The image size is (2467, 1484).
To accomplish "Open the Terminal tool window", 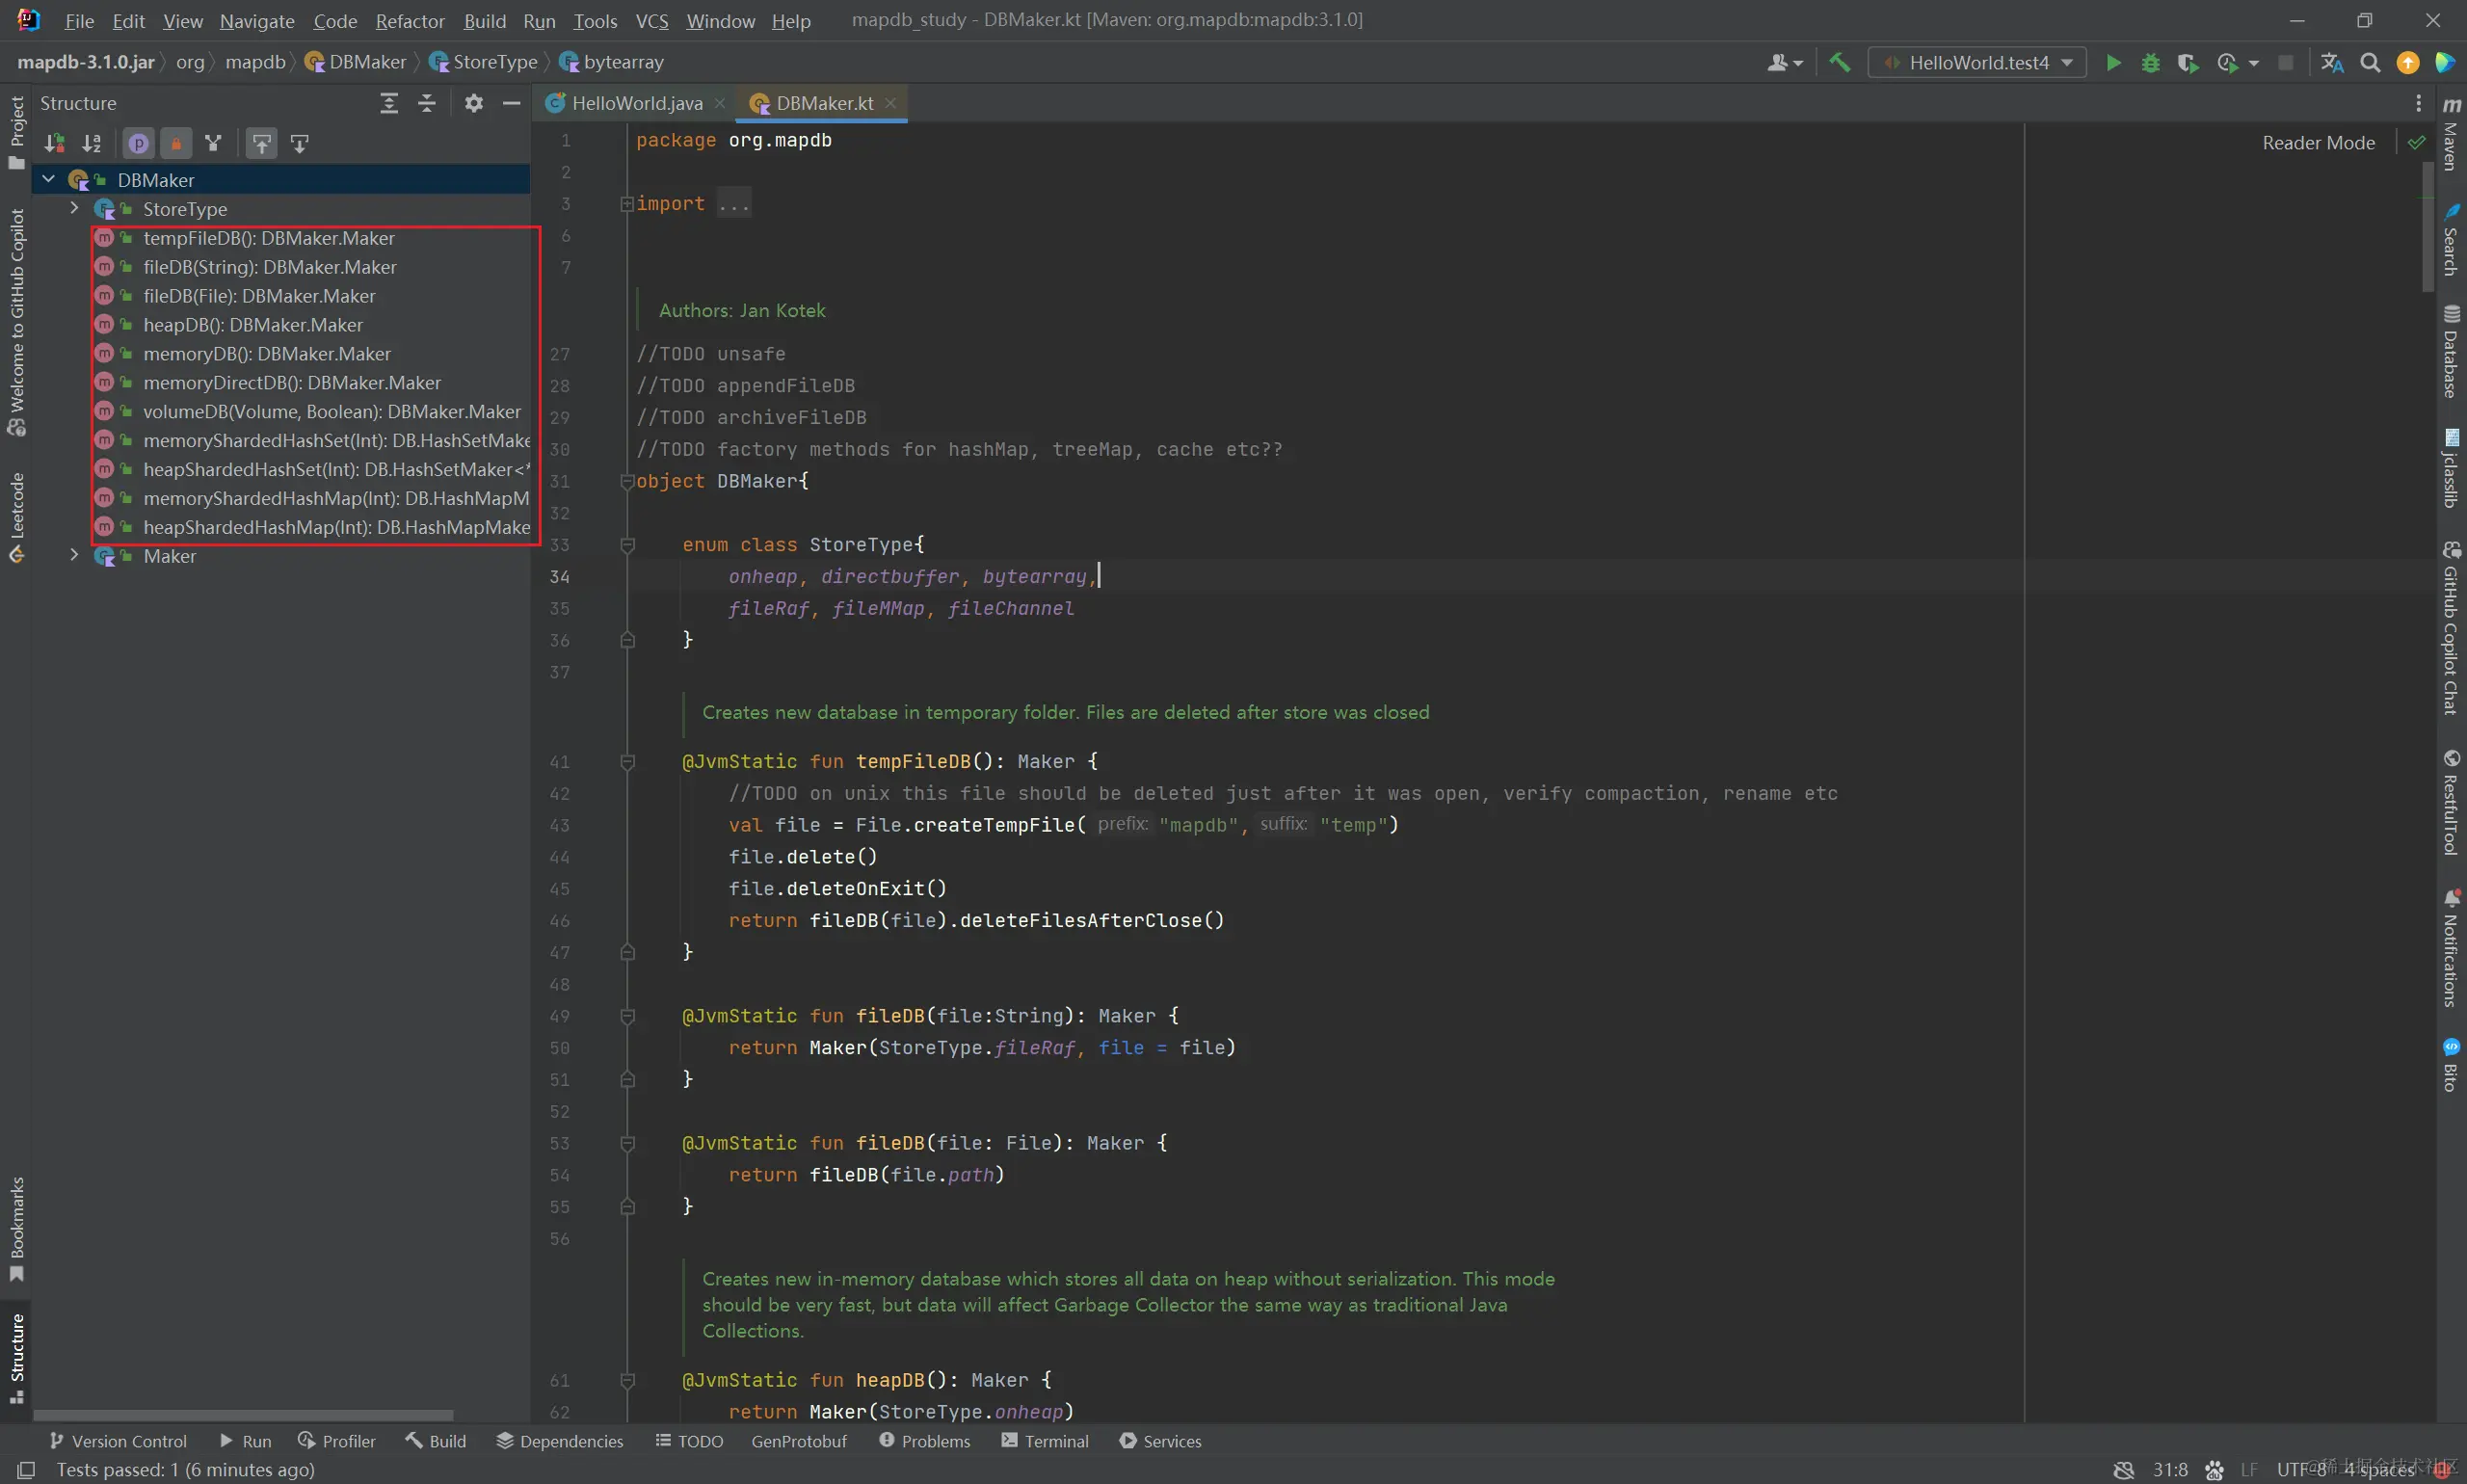I will (x=1045, y=1441).
